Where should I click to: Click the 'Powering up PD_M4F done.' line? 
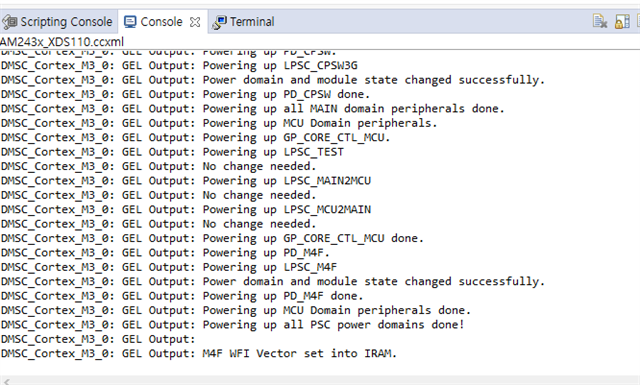coord(182,296)
